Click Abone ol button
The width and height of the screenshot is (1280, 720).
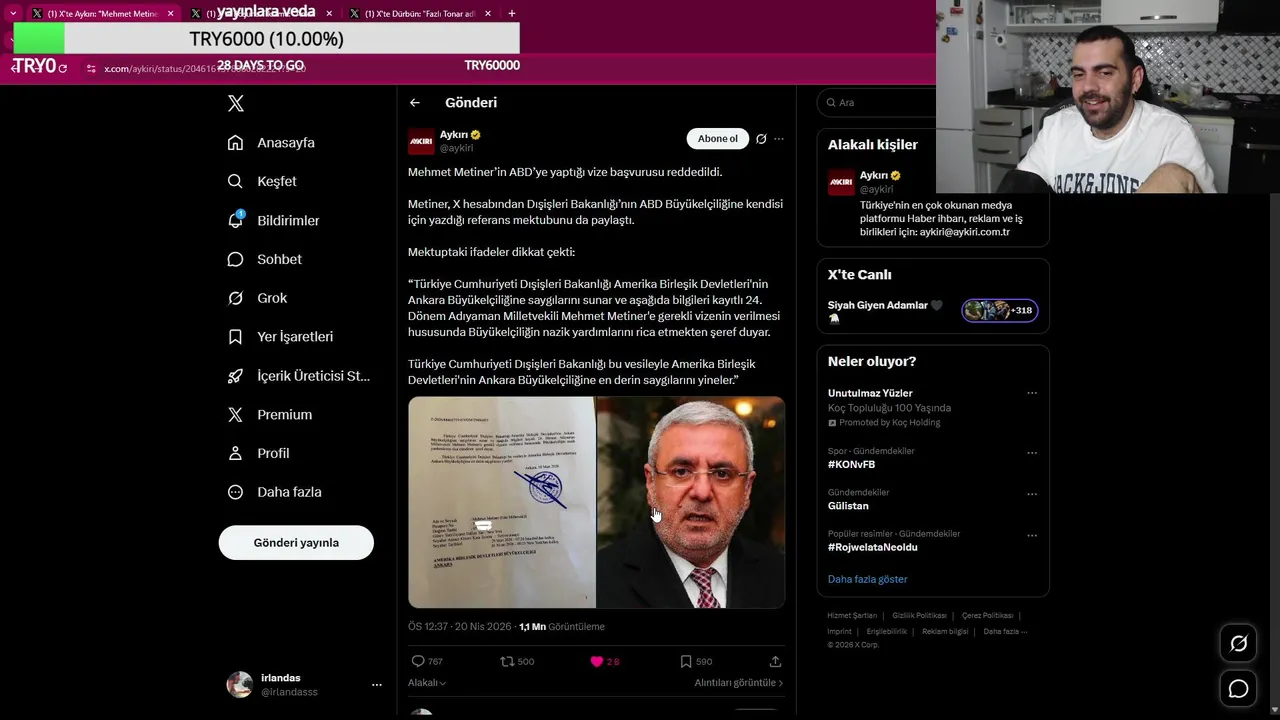click(x=717, y=139)
